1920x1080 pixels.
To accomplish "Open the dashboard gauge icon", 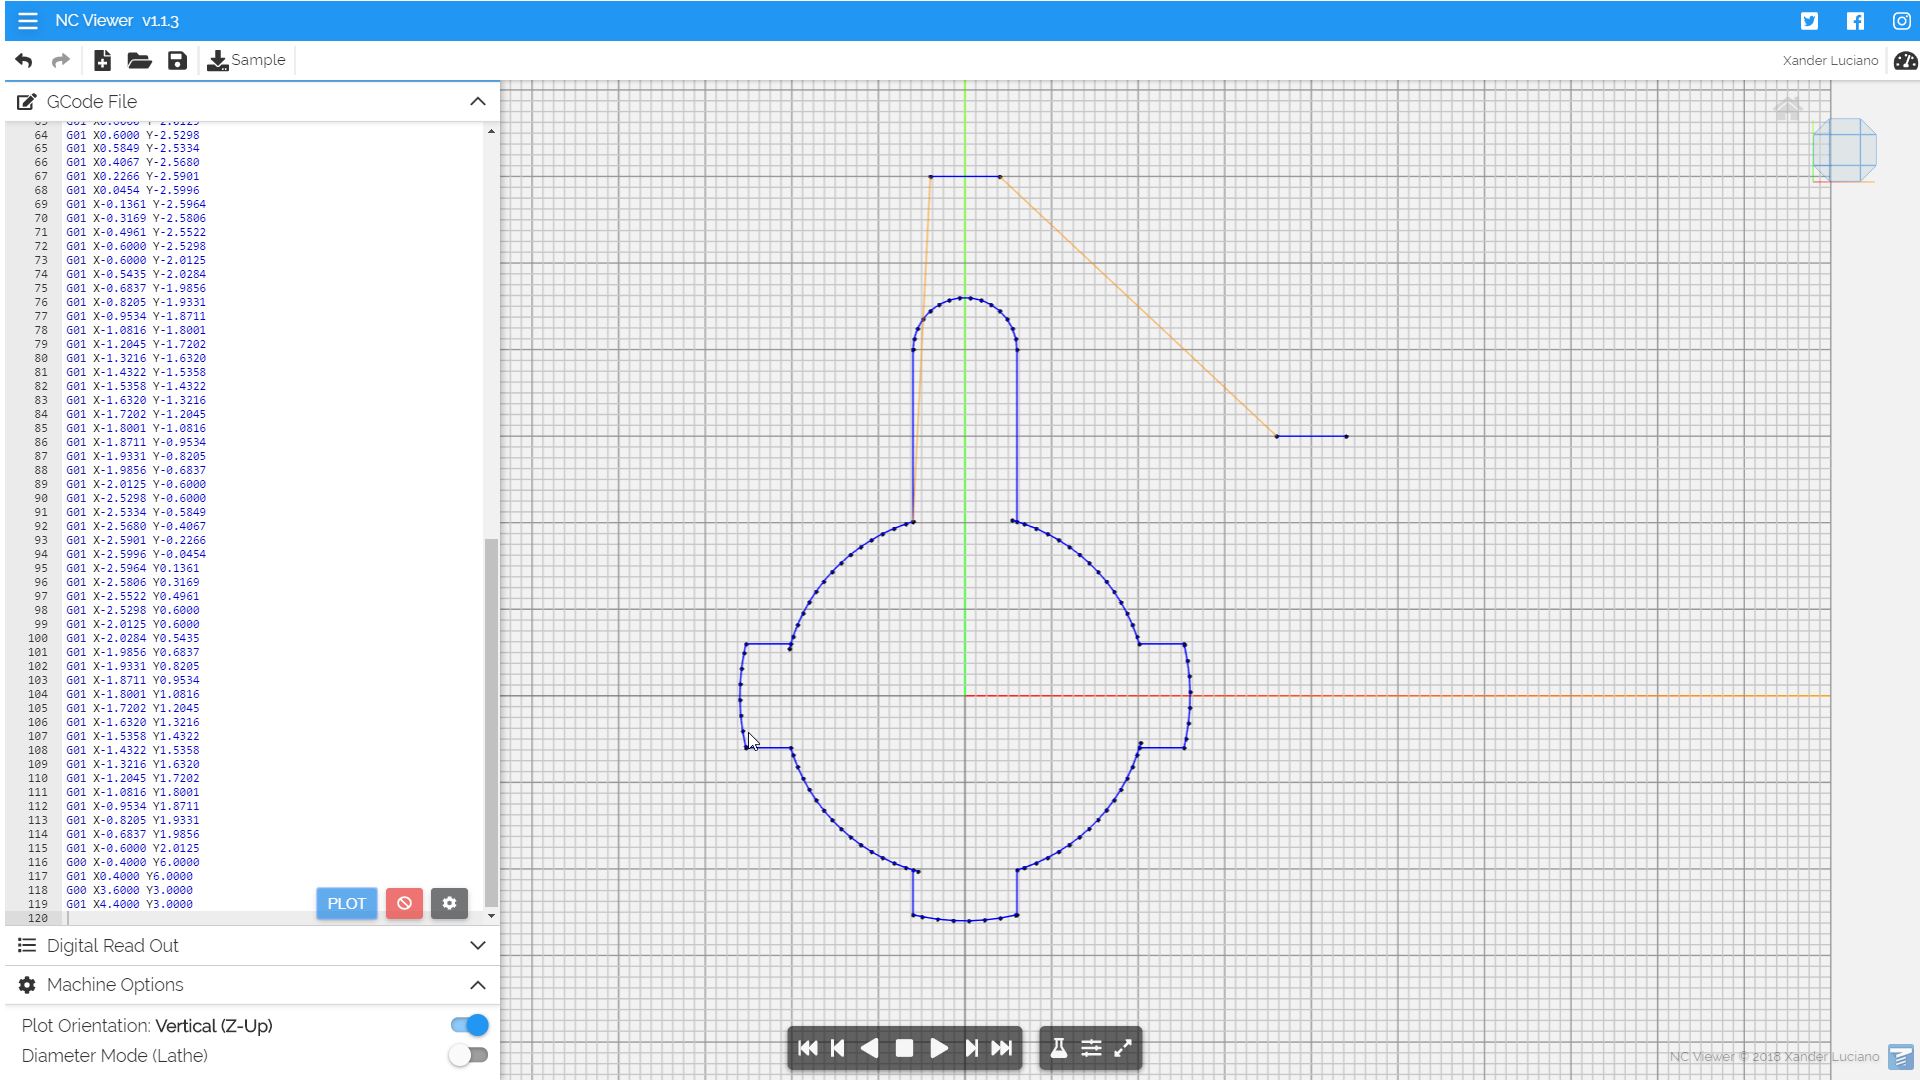I will point(1905,61).
